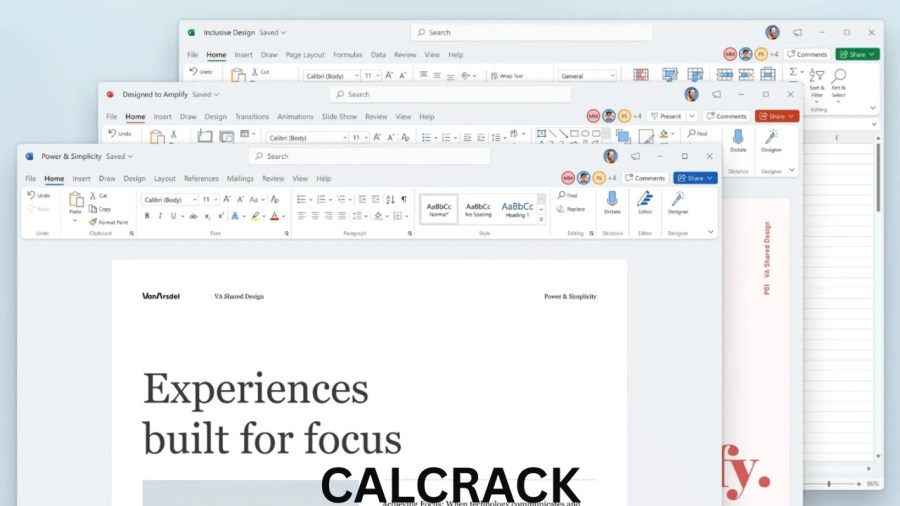The image size is (900, 506).
Task: Click the Cut scissors icon in Word ribbon
Action: (x=93, y=196)
